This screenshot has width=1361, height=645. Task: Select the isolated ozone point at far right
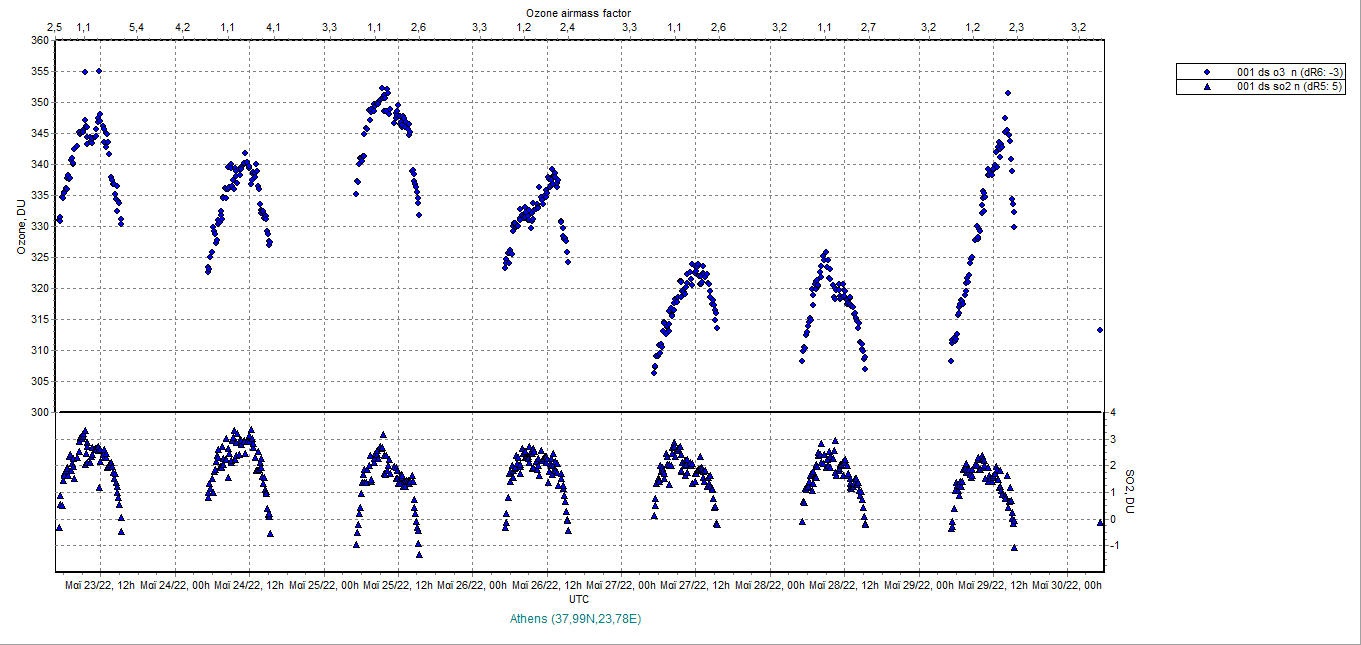pos(1100,330)
